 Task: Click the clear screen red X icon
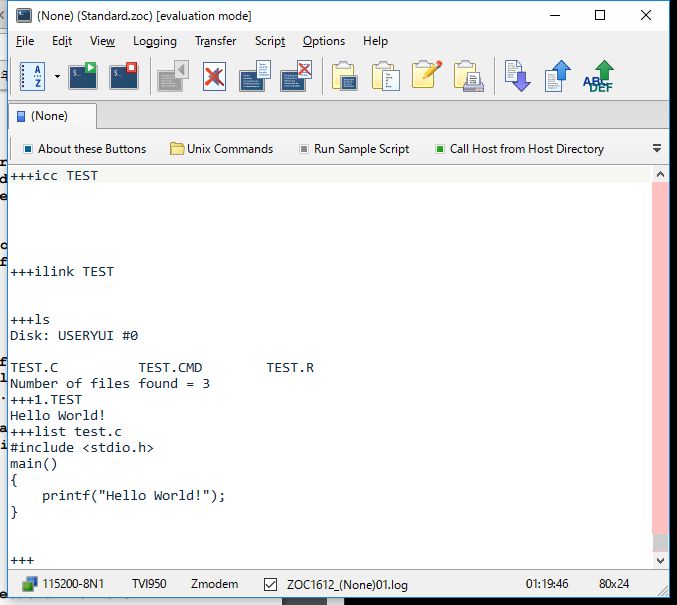214,76
